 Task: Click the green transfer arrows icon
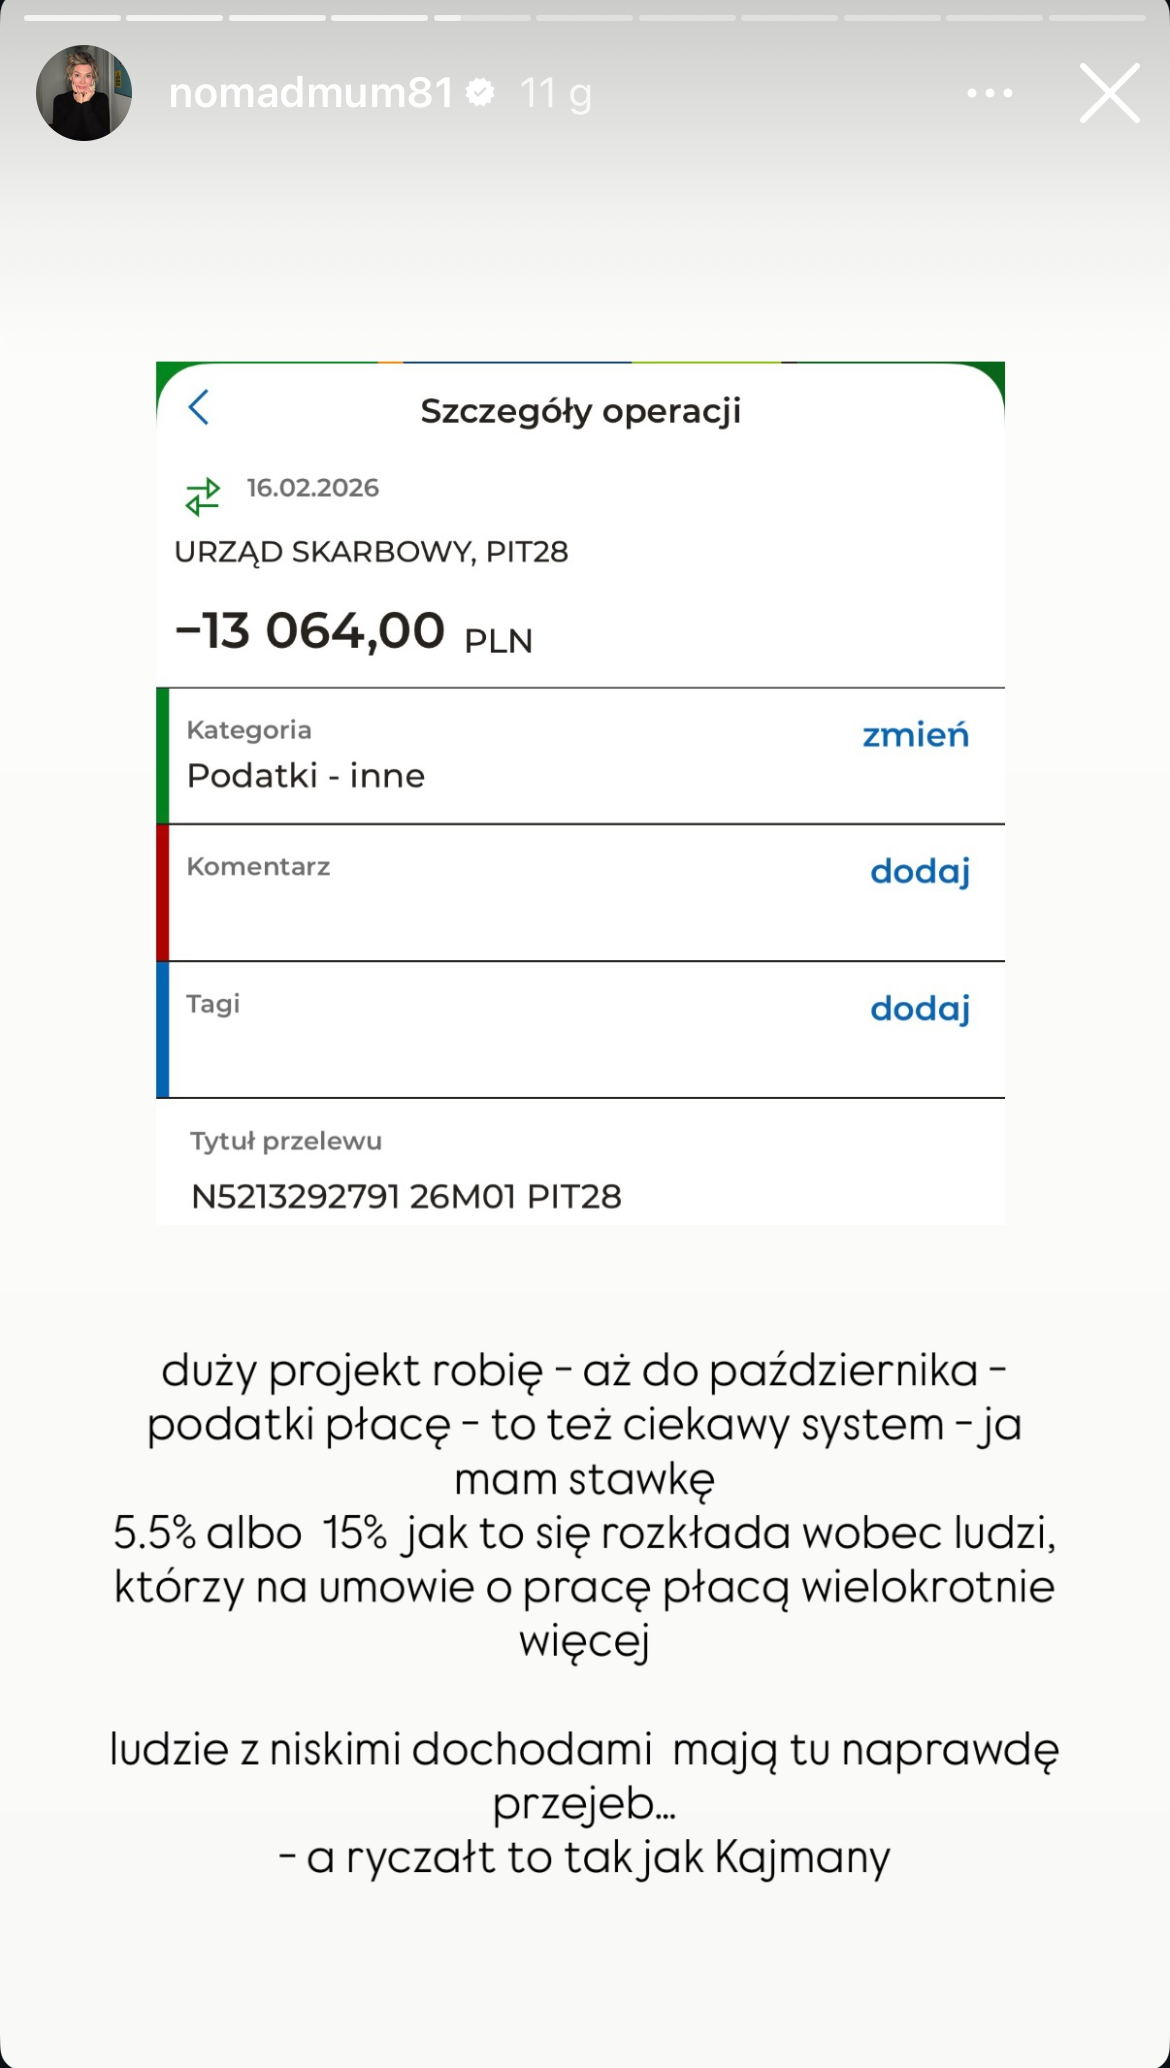point(203,496)
